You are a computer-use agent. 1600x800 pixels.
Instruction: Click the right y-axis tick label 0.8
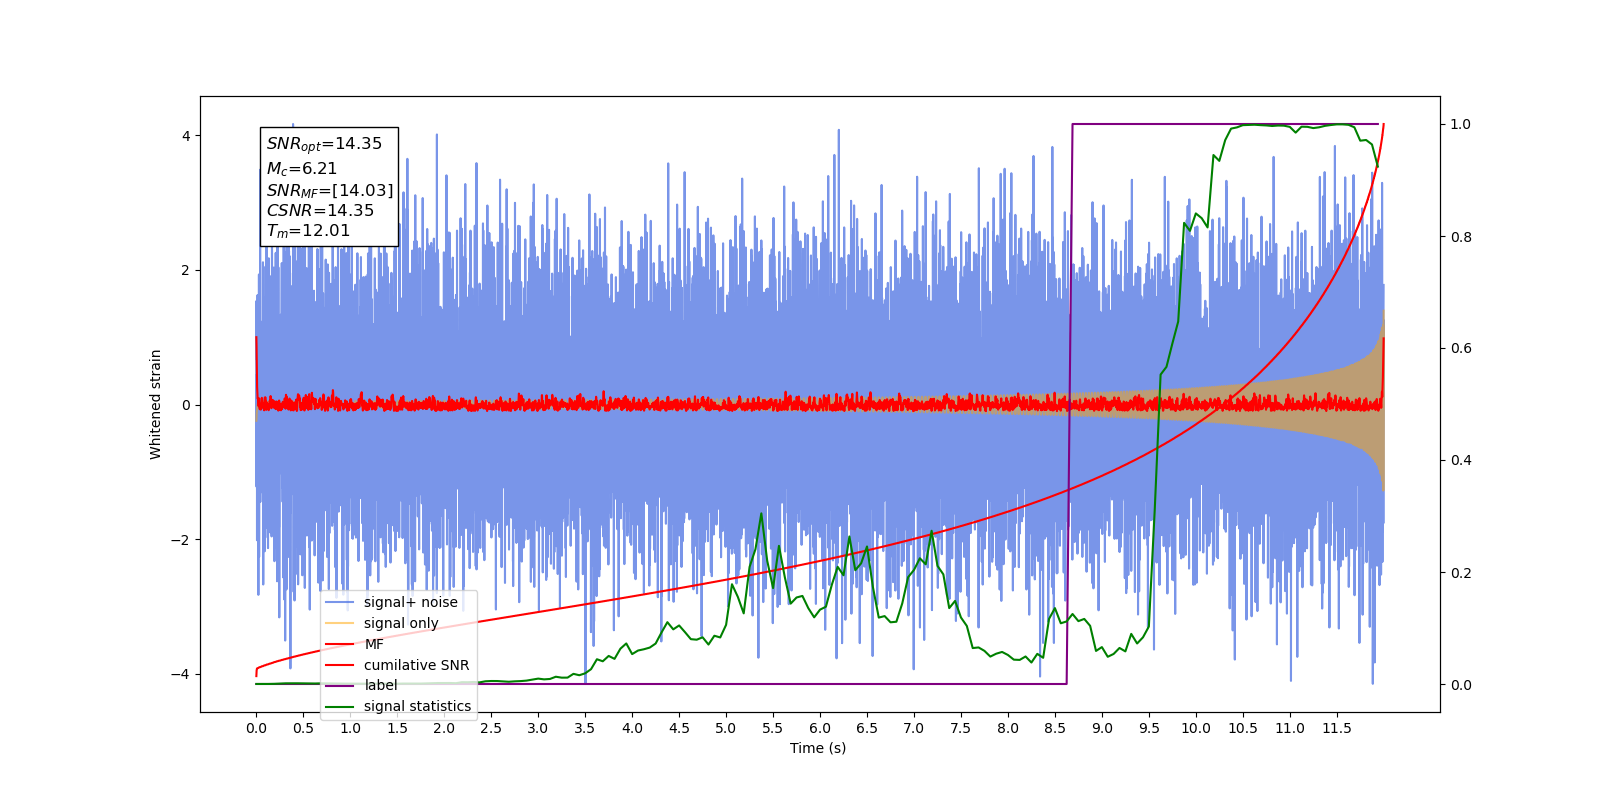1461,237
